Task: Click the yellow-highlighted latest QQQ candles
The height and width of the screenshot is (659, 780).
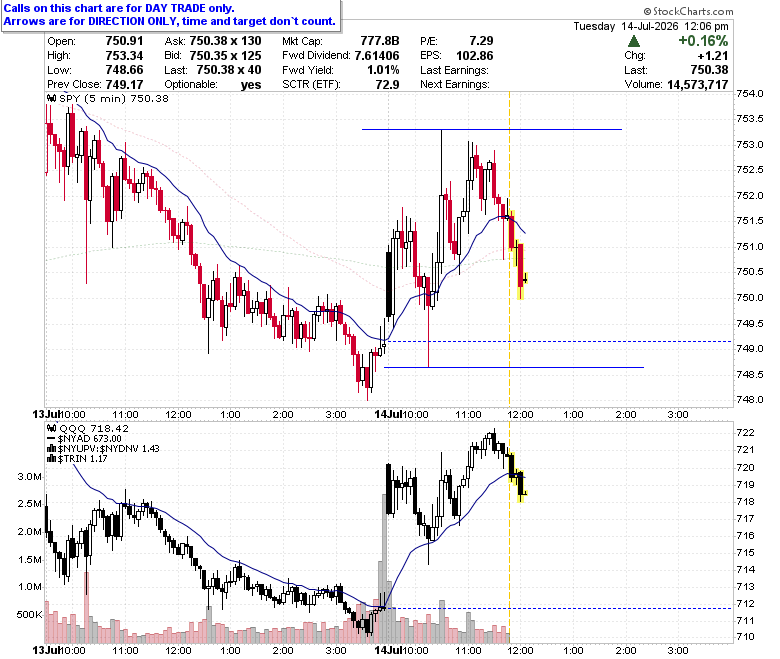Action: pos(517,477)
